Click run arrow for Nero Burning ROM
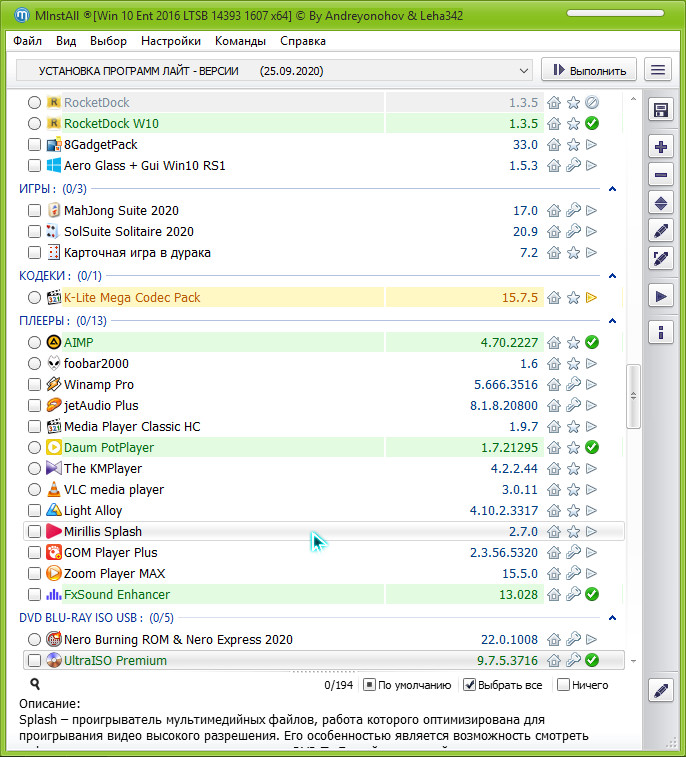Image resolution: width=686 pixels, height=757 pixels. point(591,640)
